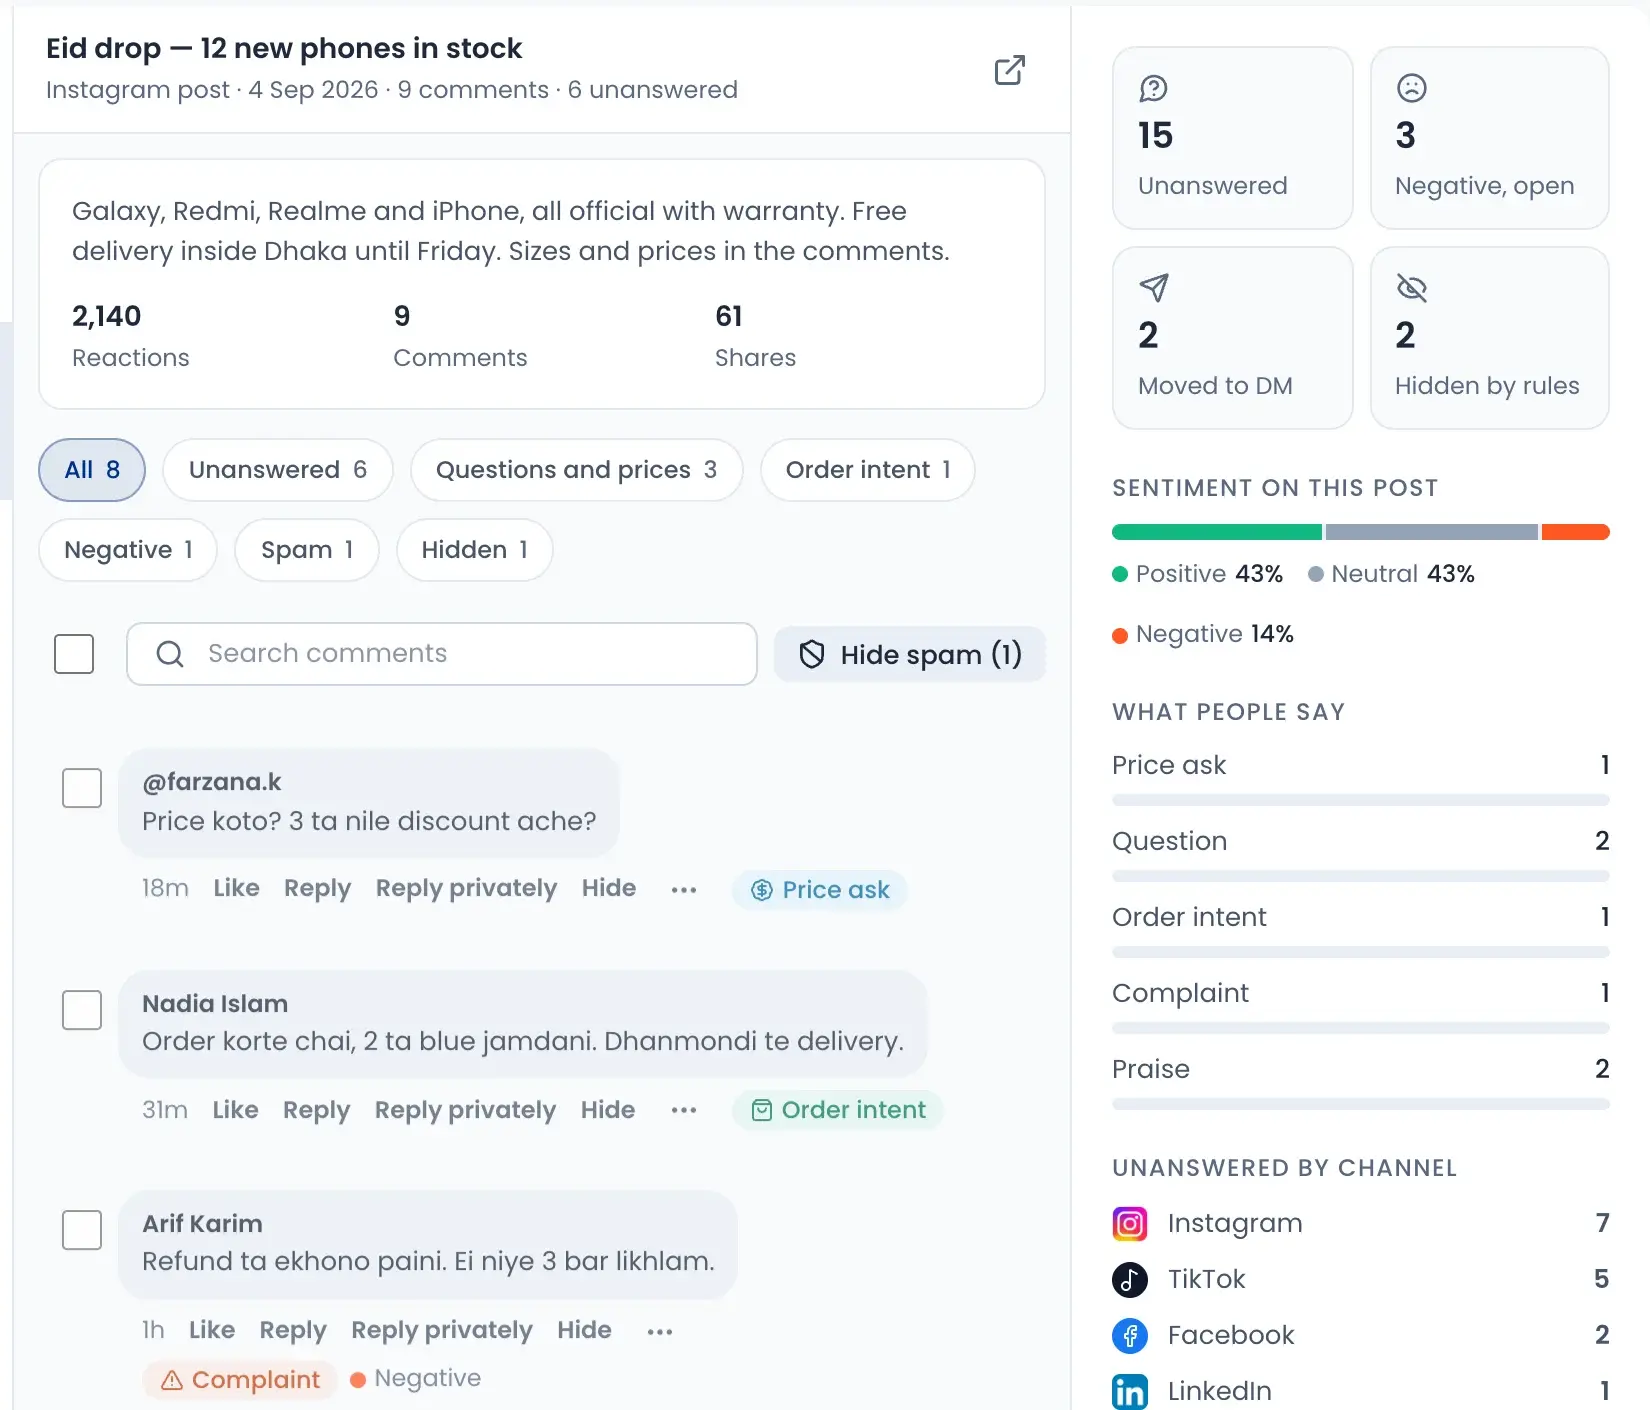Filter by Order intent chip

(868, 470)
